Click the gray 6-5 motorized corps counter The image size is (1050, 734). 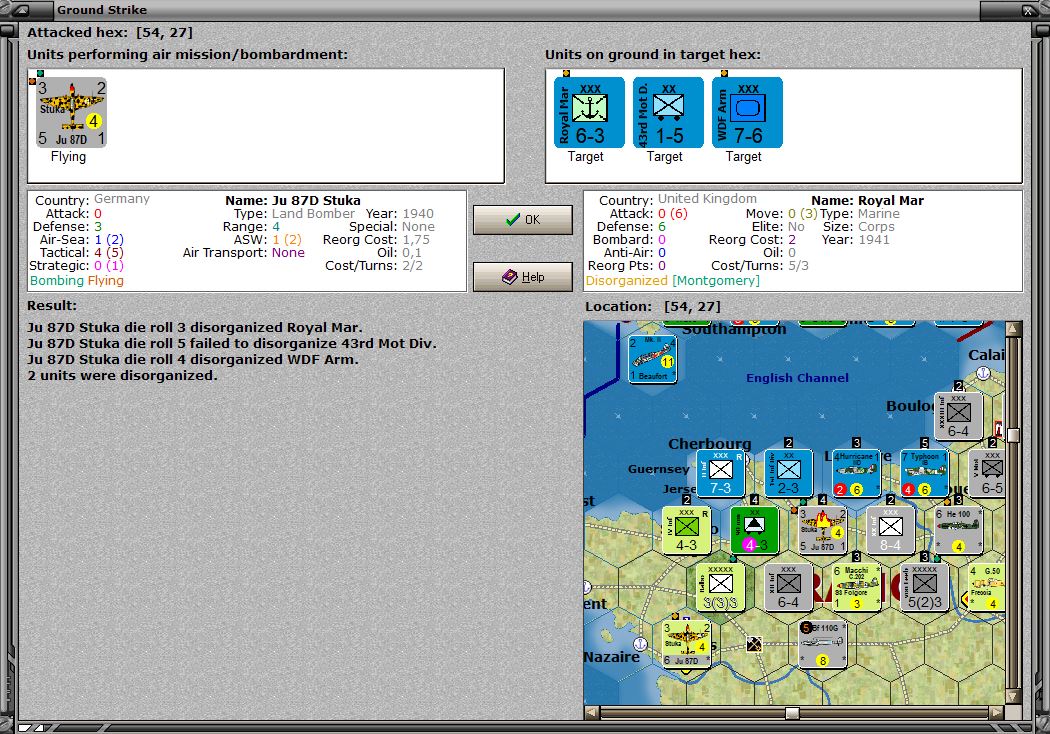pyautogui.click(x=987, y=473)
